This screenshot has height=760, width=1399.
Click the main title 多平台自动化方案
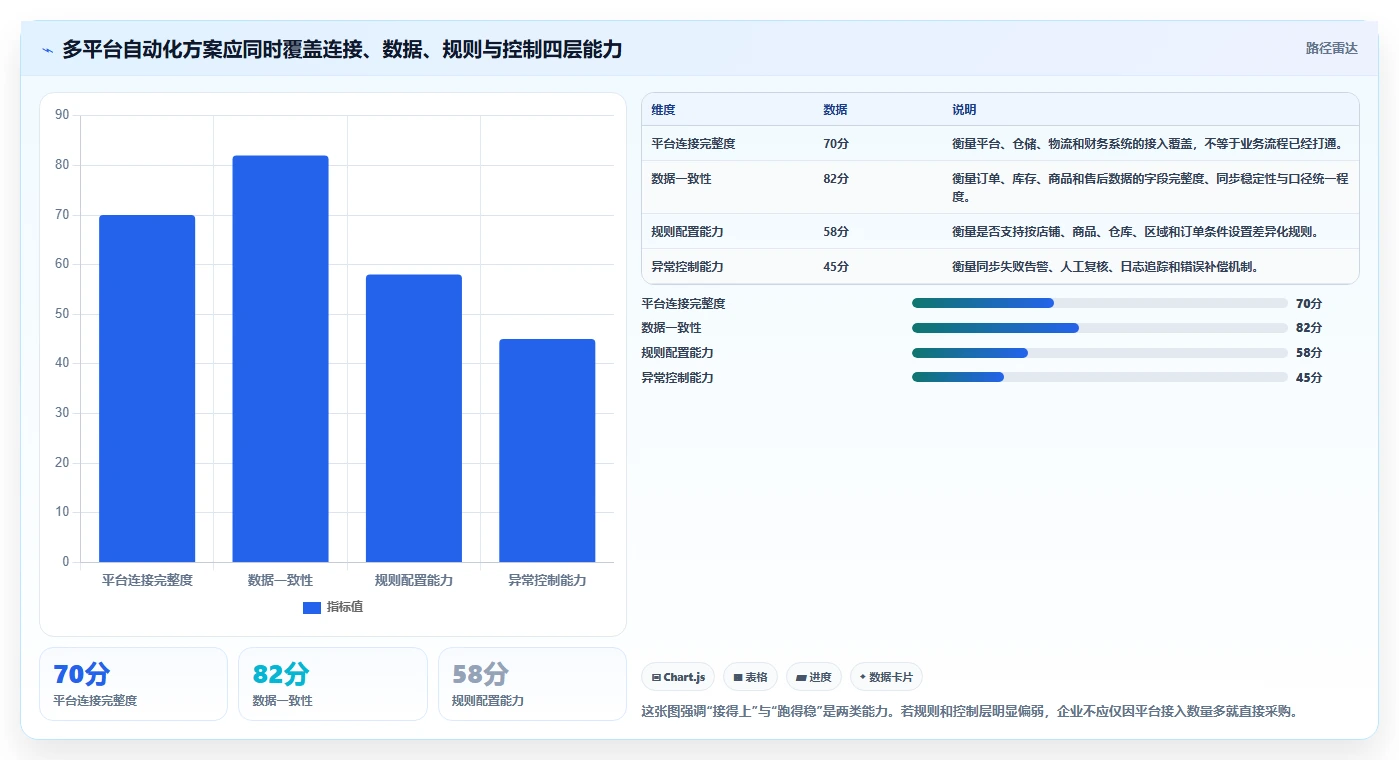pos(342,49)
